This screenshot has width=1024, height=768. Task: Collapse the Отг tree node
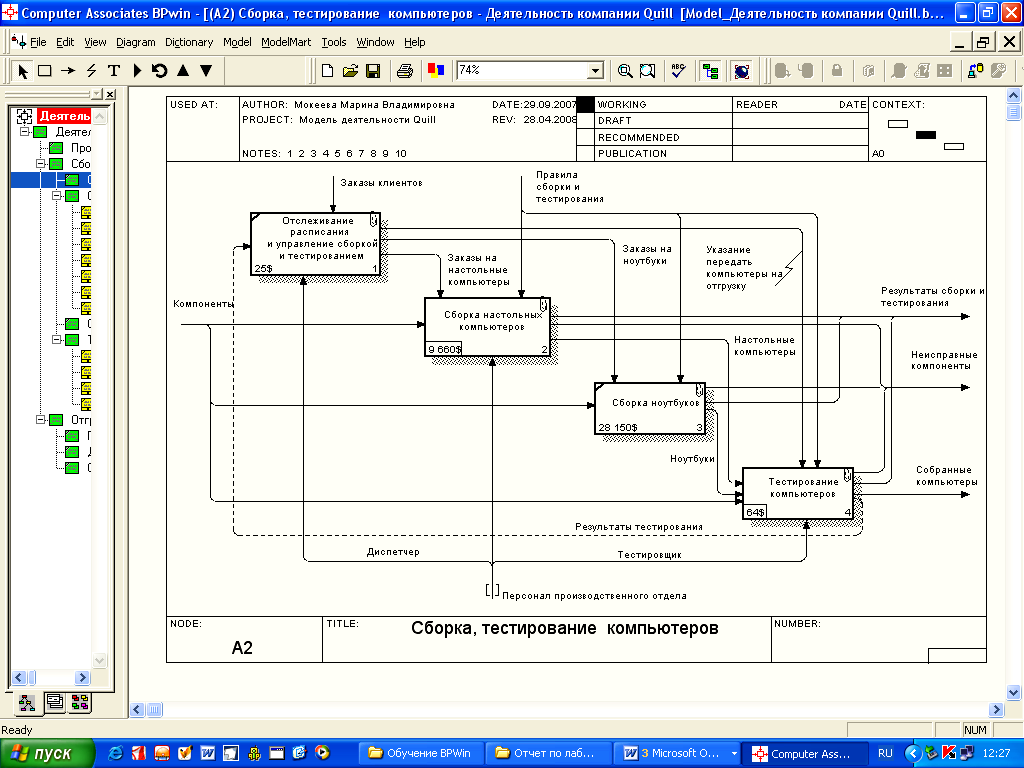(x=40, y=419)
